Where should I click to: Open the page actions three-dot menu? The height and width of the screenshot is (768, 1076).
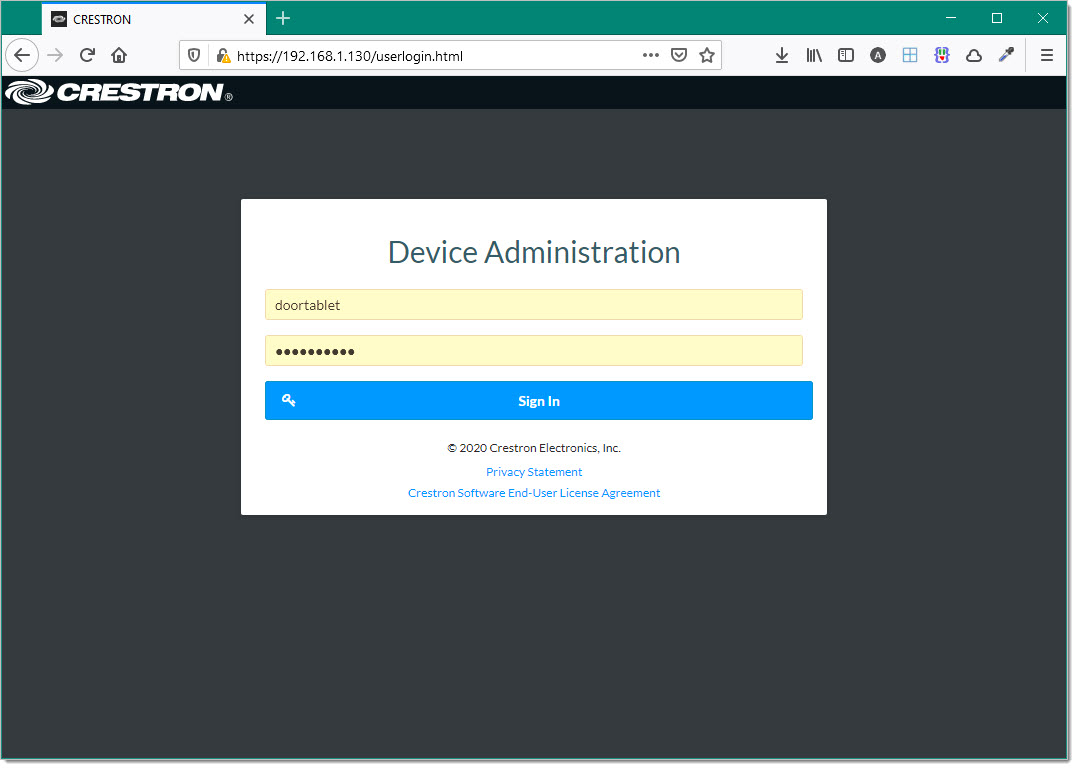click(x=651, y=56)
